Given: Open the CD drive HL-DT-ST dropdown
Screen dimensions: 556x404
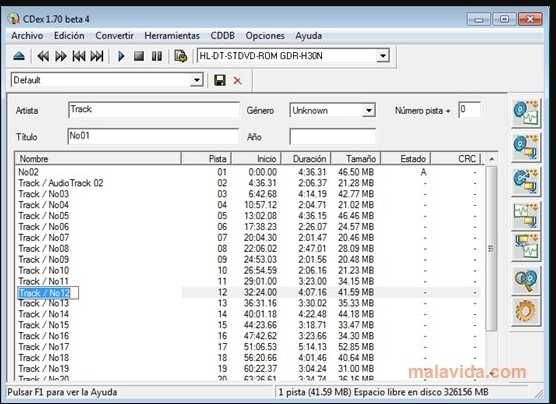Looking at the screenshot, I should point(383,56).
